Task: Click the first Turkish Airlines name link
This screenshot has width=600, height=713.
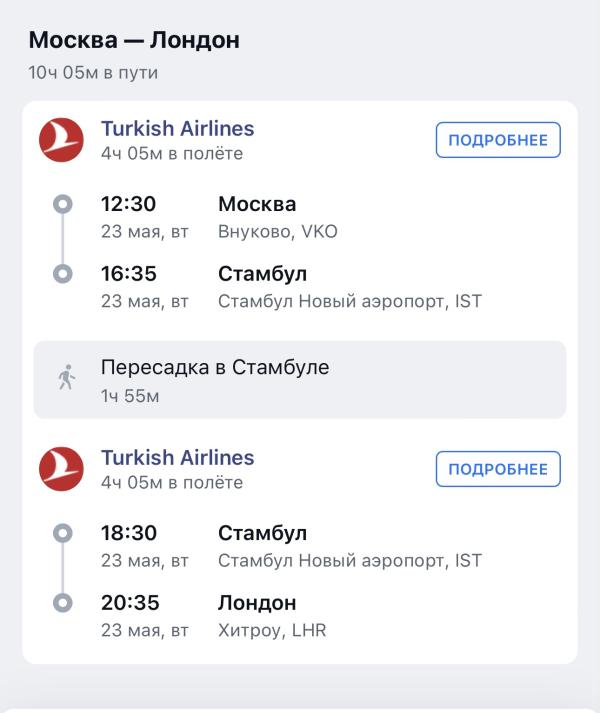Action: pos(177,129)
